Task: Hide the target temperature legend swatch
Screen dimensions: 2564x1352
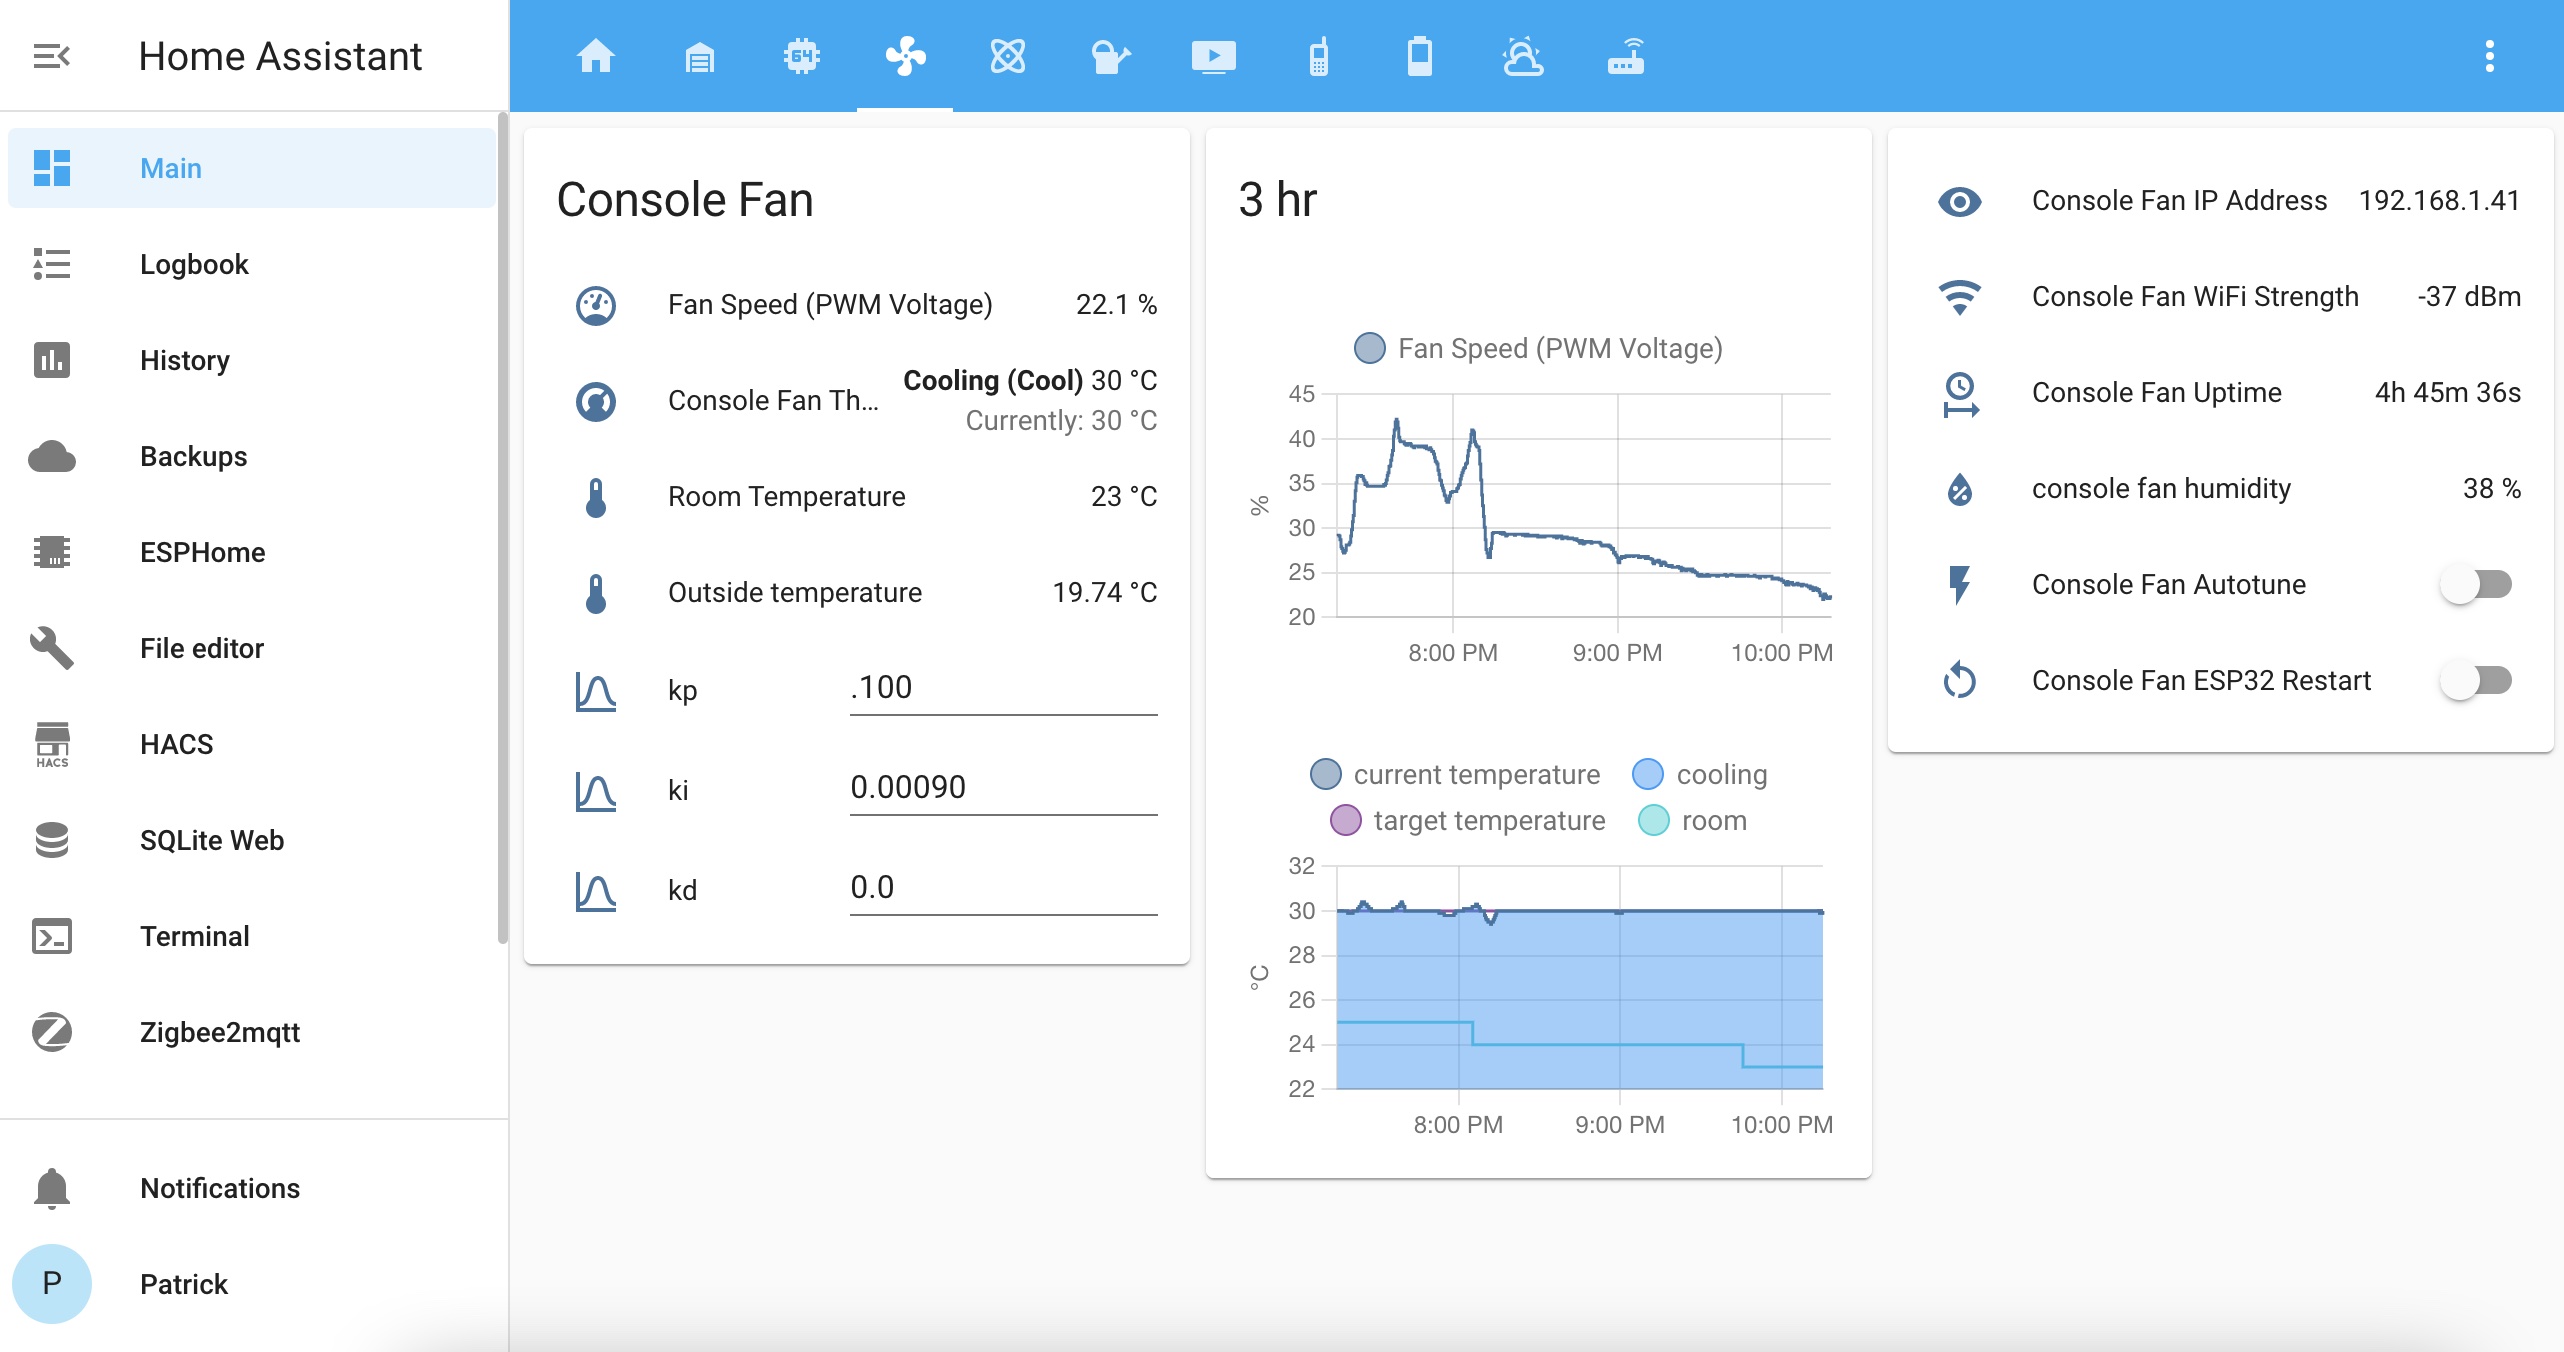Action: pyautogui.click(x=1346, y=821)
